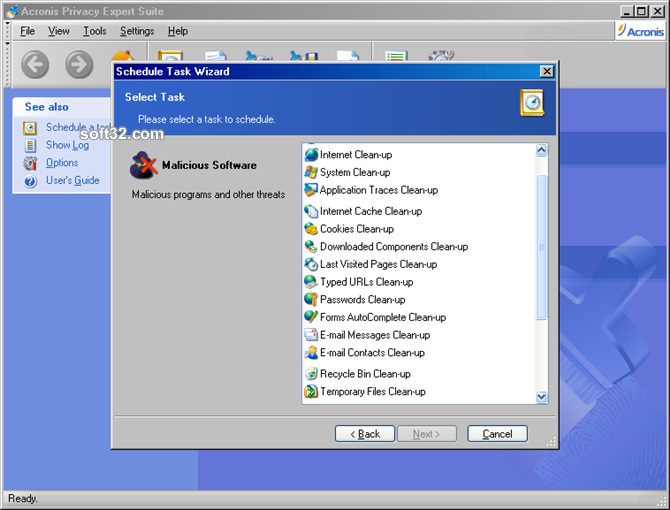The height and width of the screenshot is (510, 670).
Task: Select System Clean-up task
Action: (355, 172)
